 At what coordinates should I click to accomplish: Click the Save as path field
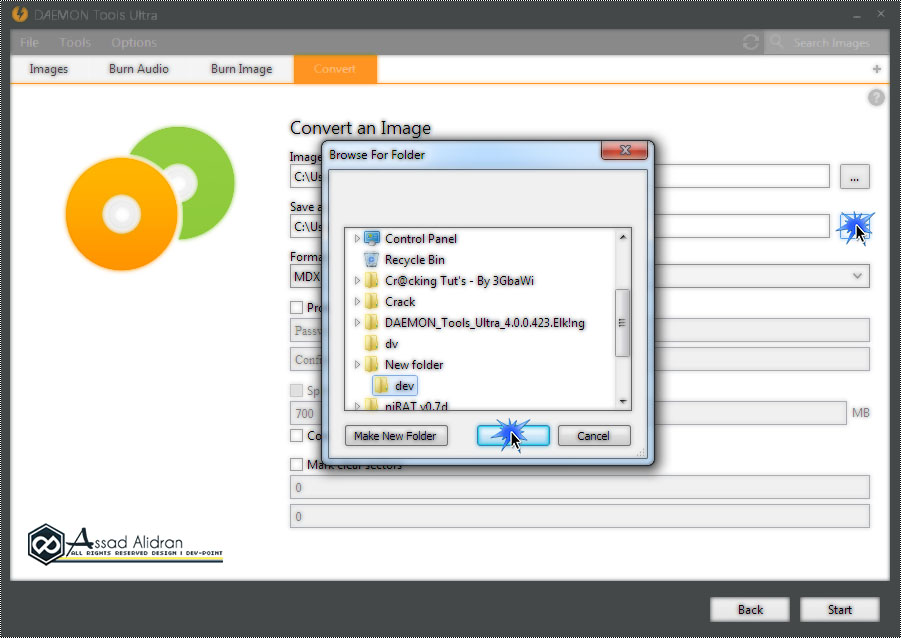[x=560, y=226]
